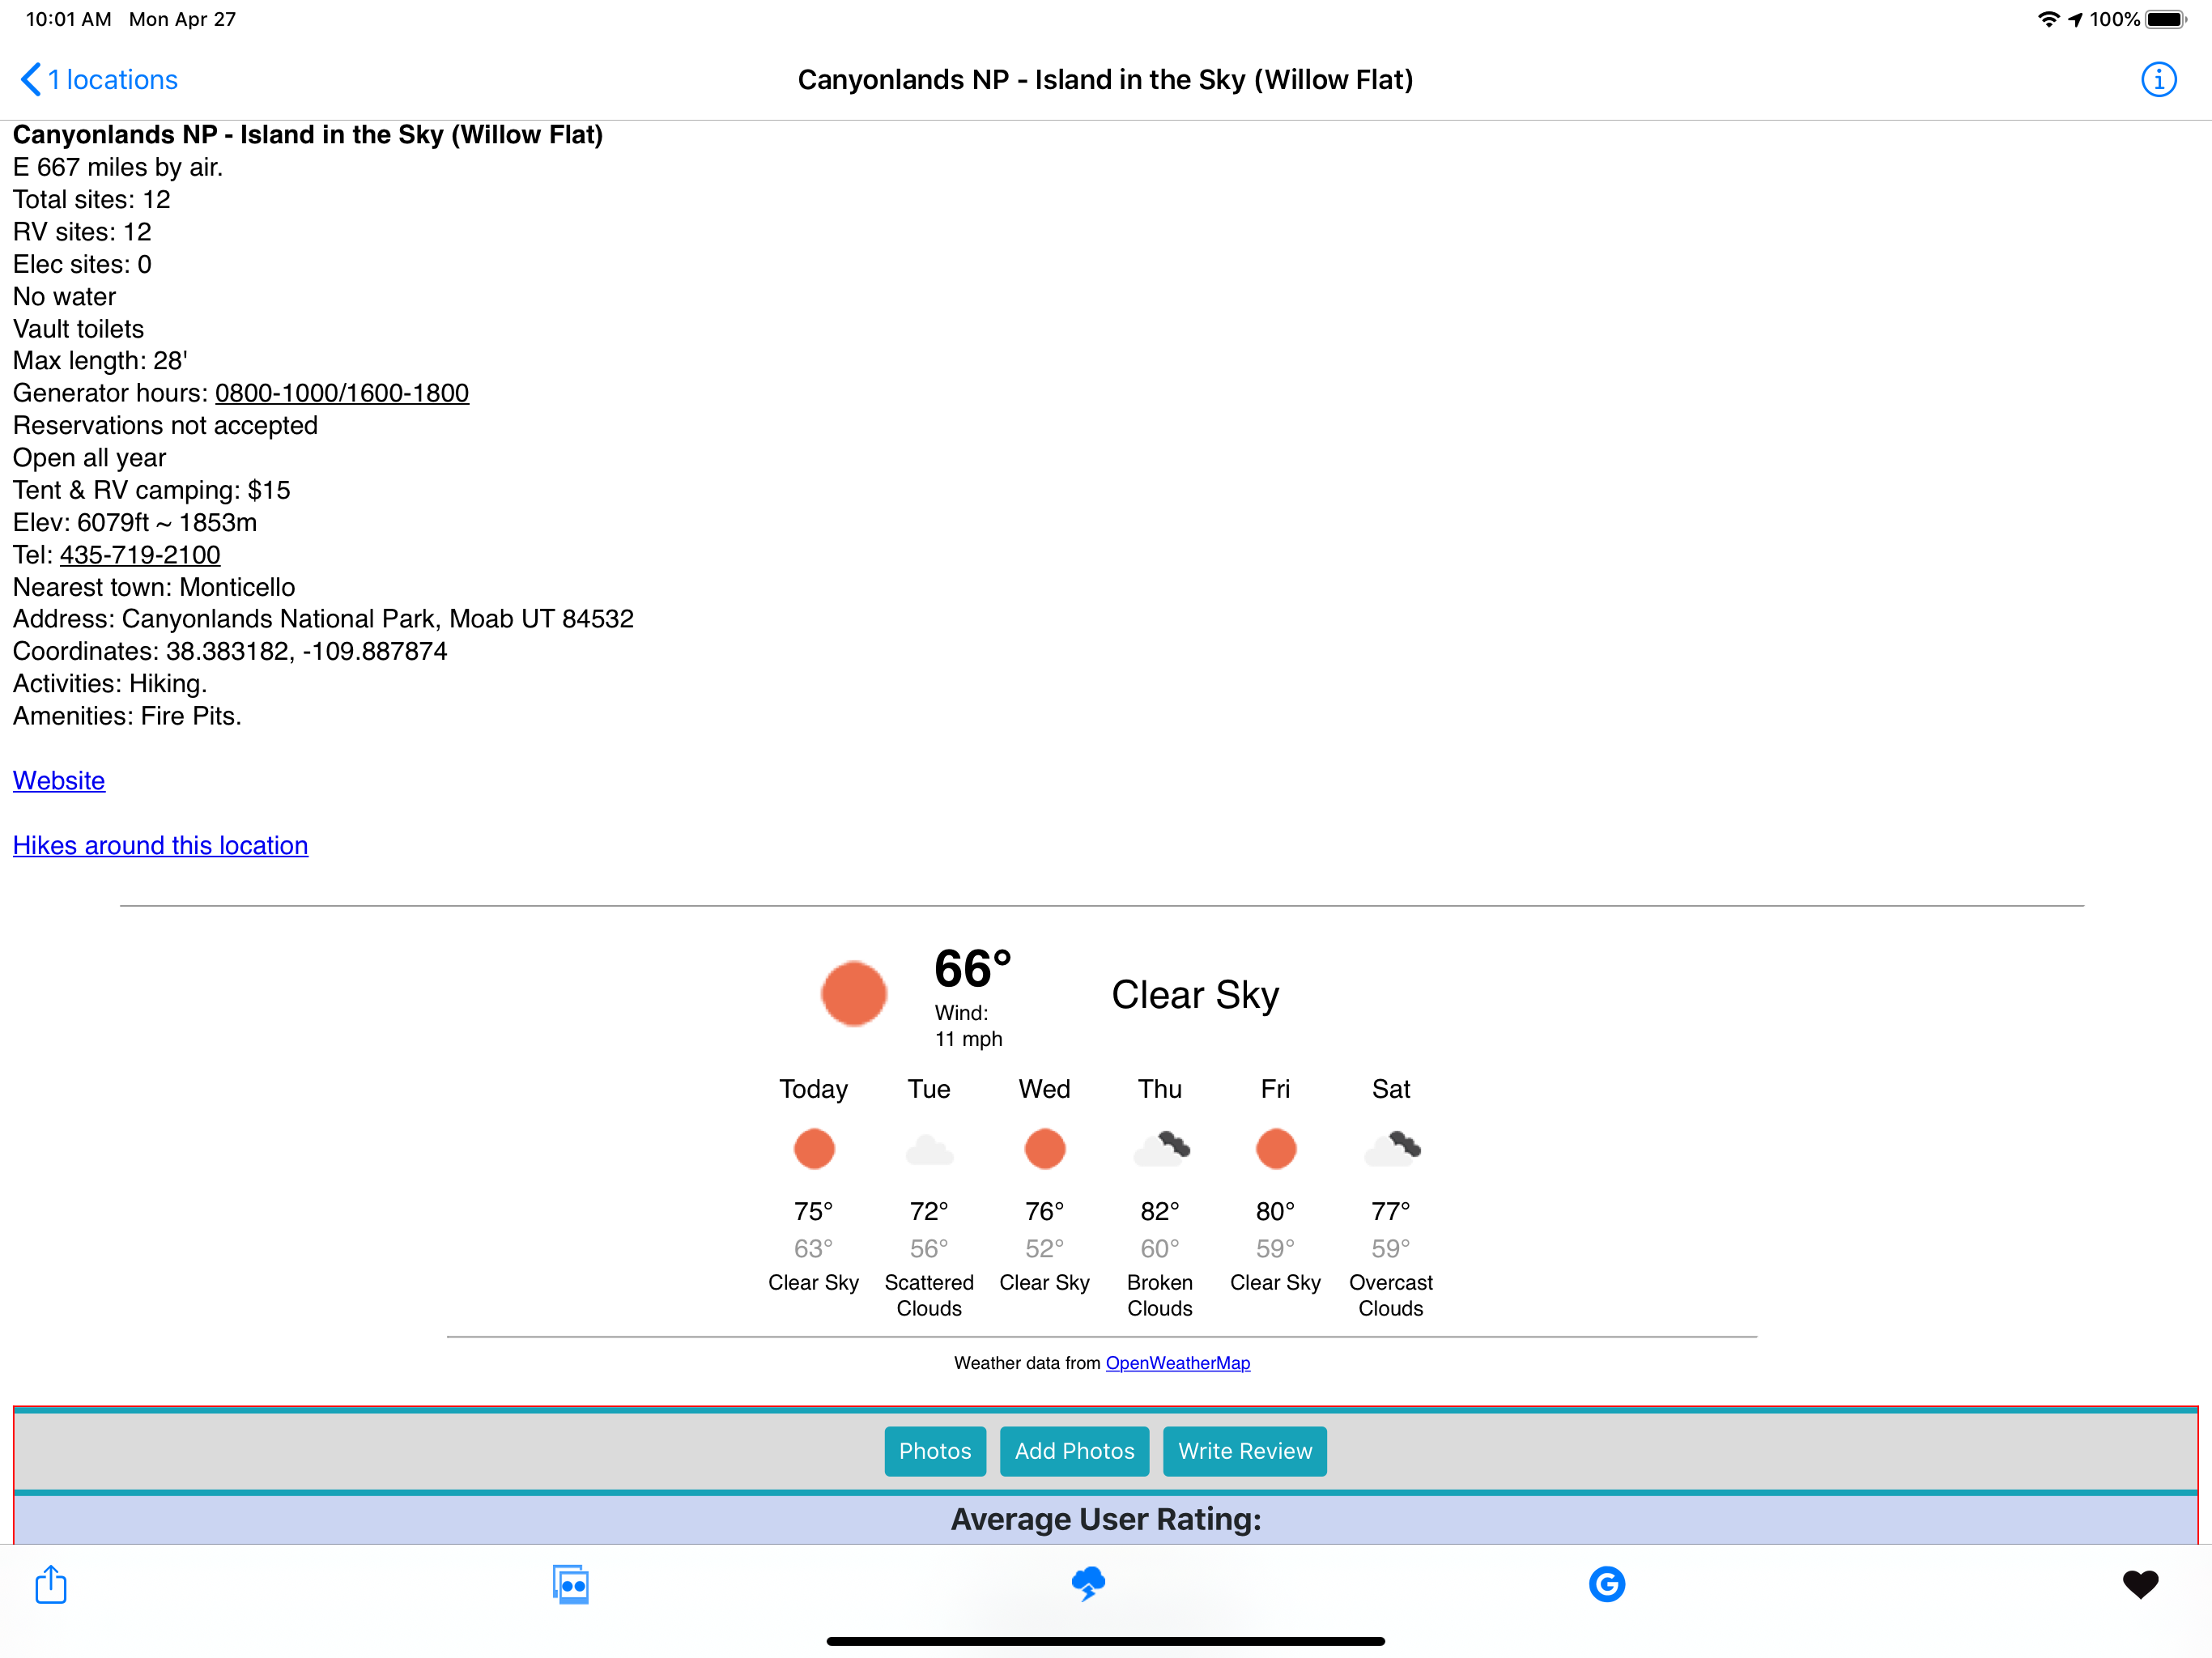The width and height of the screenshot is (2212, 1658).
Task: Tap the weather storm cloud icon
Action: point(1088,1583)
